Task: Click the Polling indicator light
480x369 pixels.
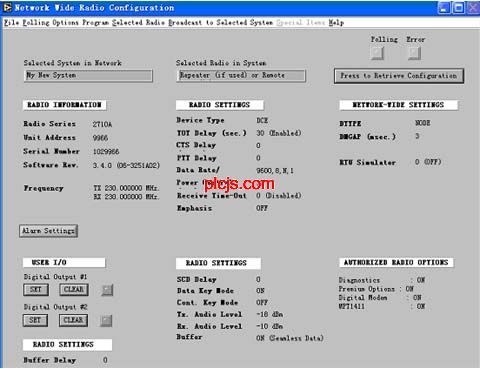Action: tap(377, 53)
